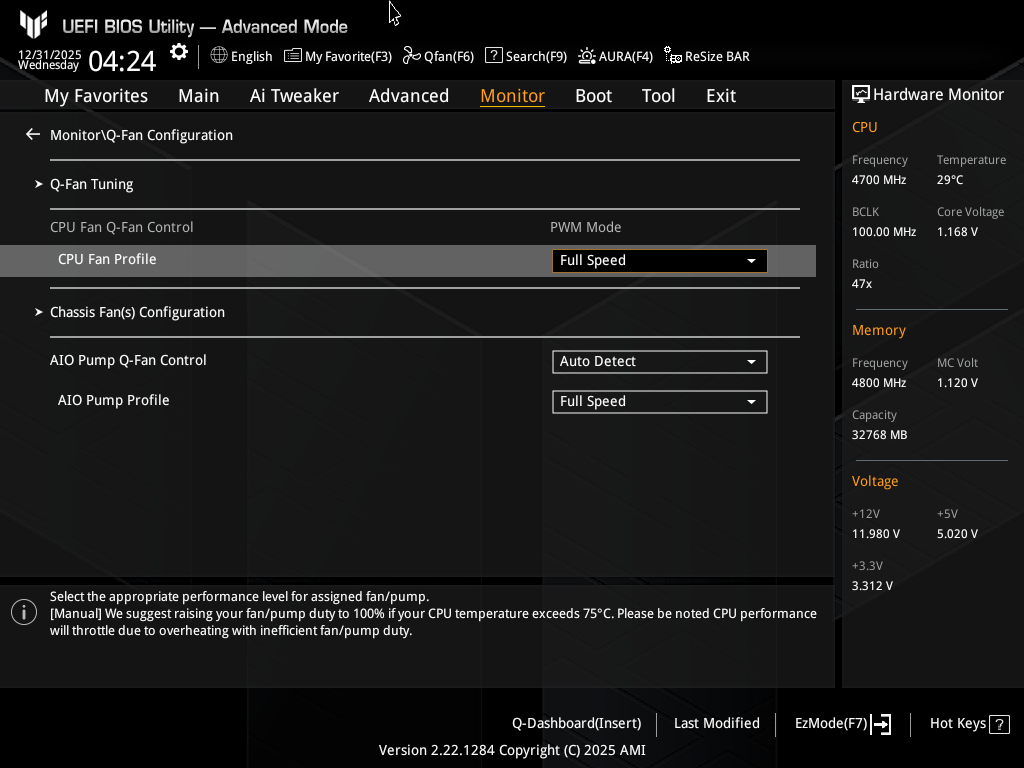This screenshot has width=1024, height=768.
Task: Open the CPU Fan Profile dropdown
Action: pos(659,261)
